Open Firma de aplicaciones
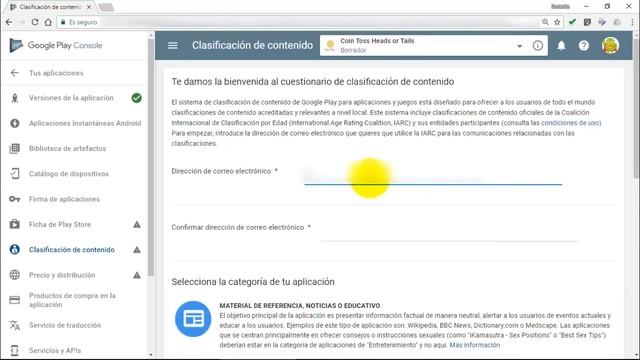 64,199
